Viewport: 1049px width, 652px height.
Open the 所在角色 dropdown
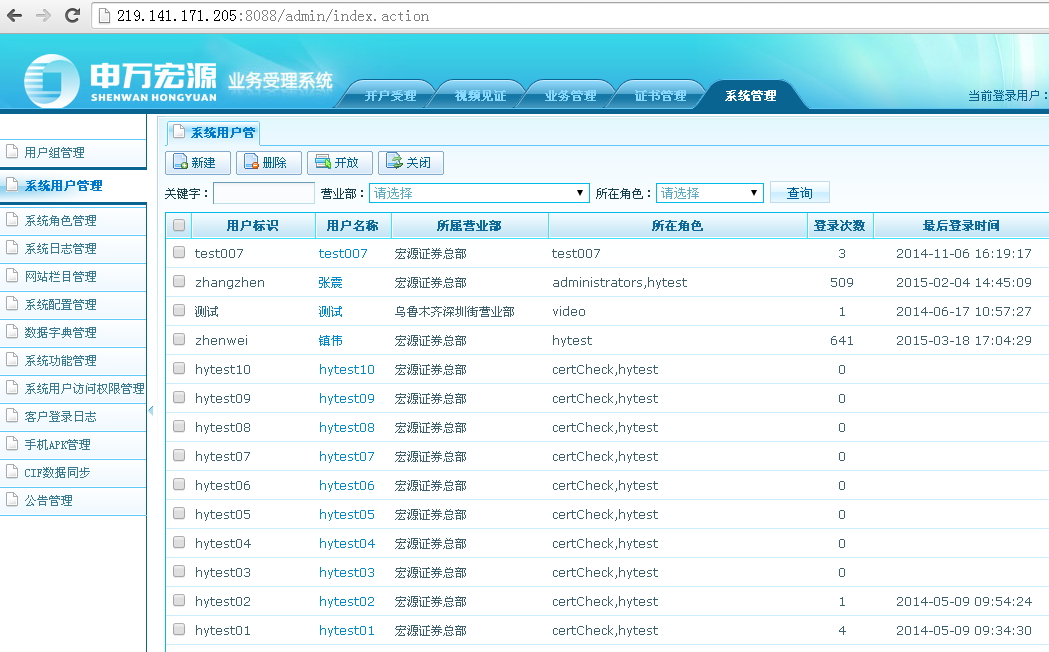click(x=710, y=193)
